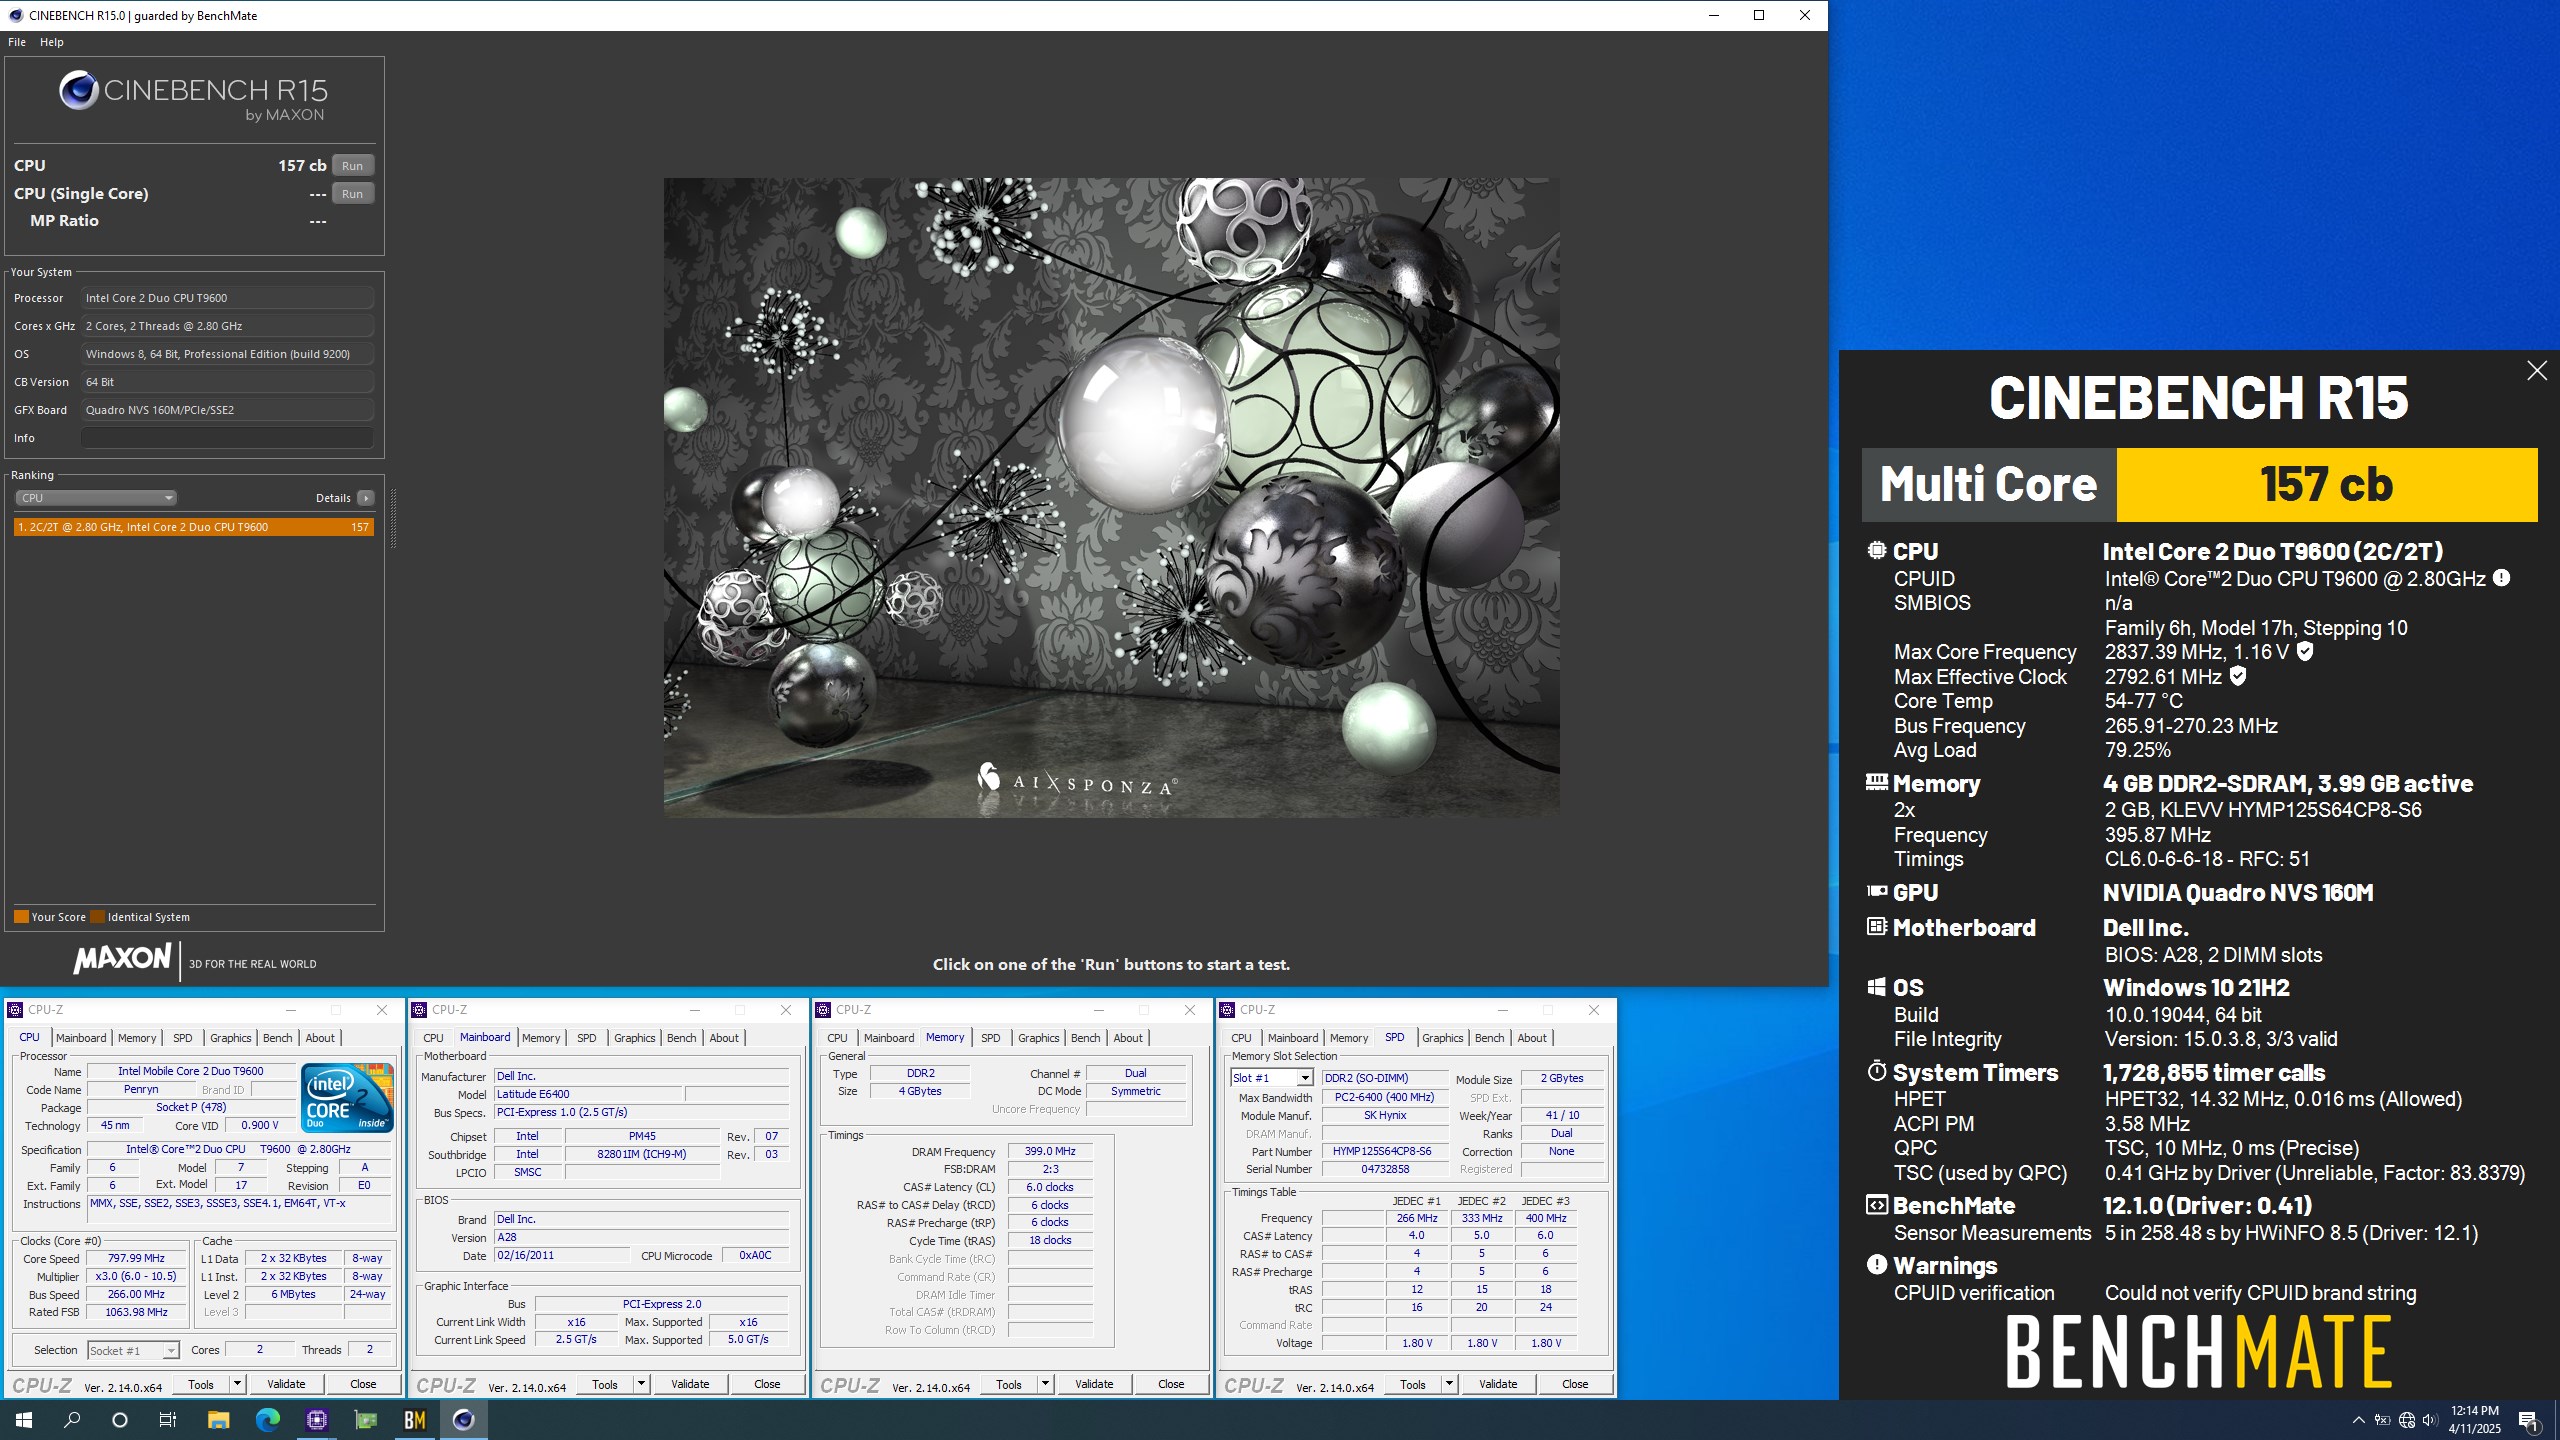Open the volume speaker tray icon
This screenshot has width=2560, height=1440.
click(x=2430, y=1420)
